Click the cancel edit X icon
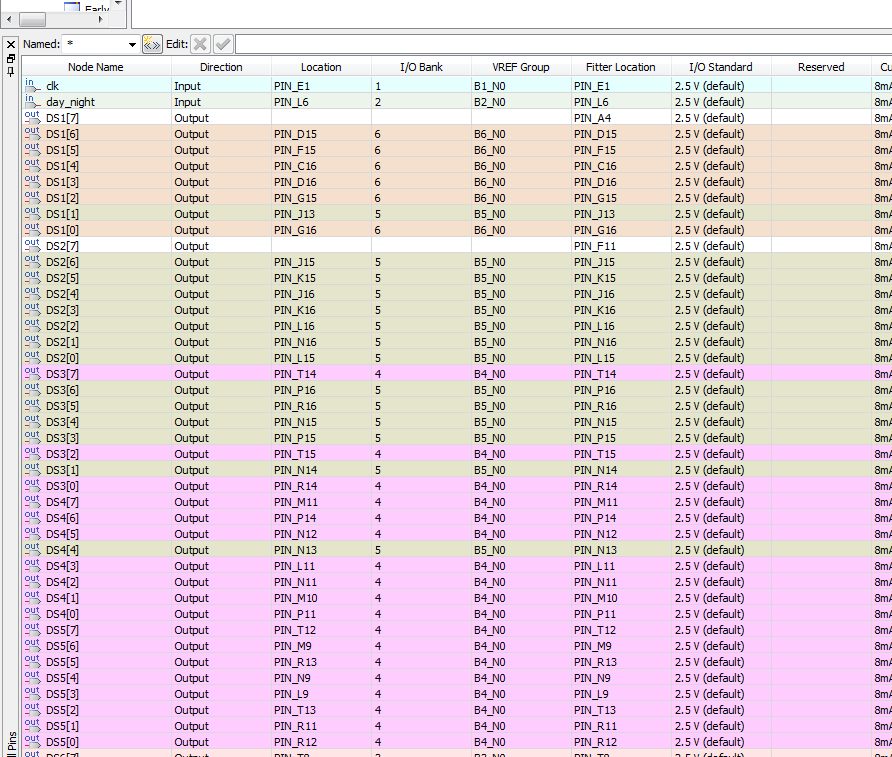The height and width of the screenshot is (757, 892). (x=200, y=44)
